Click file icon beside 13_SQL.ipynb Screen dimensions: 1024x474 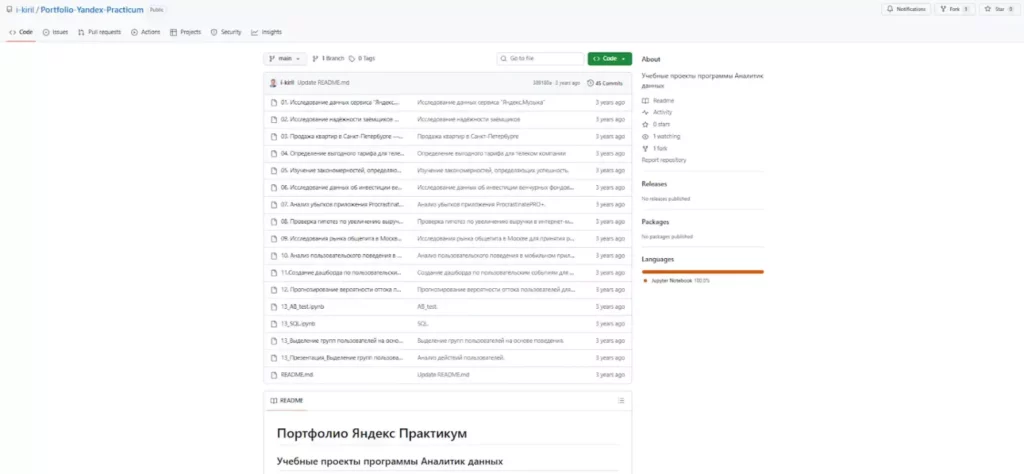274,323
